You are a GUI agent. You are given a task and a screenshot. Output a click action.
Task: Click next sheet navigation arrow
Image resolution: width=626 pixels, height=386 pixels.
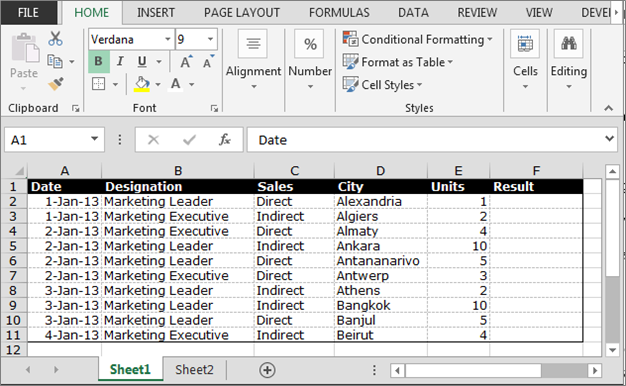[x=56, y=370]
